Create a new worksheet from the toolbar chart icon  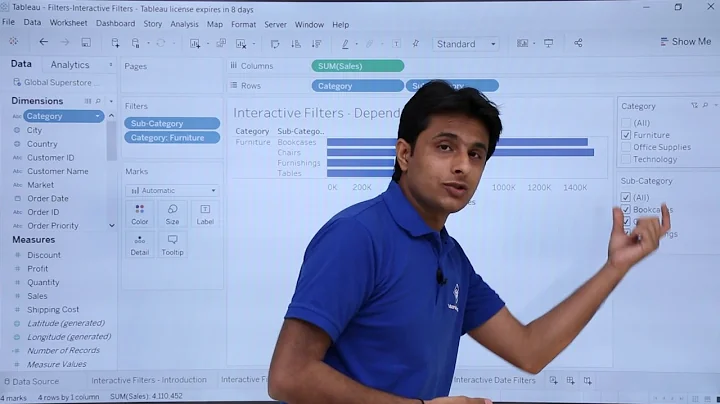point(195,44)
